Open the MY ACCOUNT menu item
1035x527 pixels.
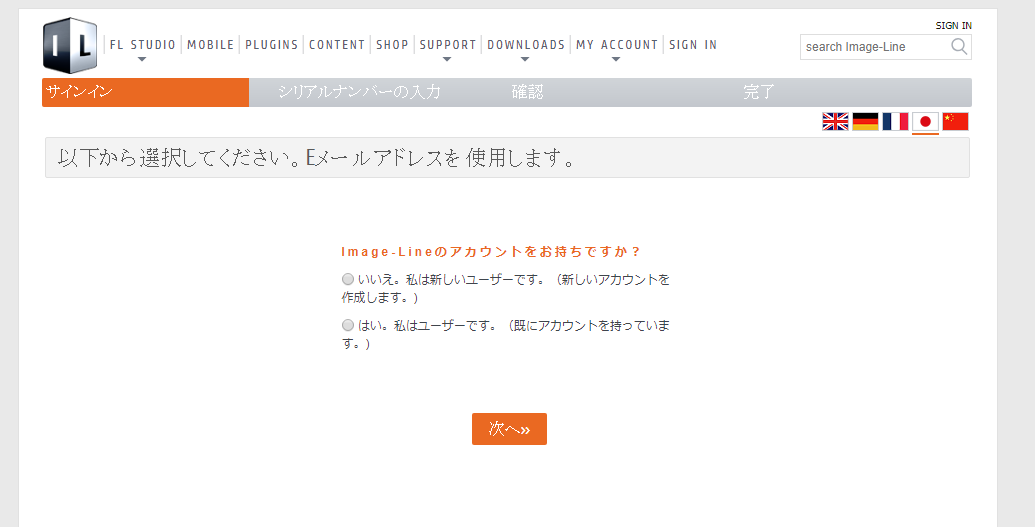pos(617,45)
